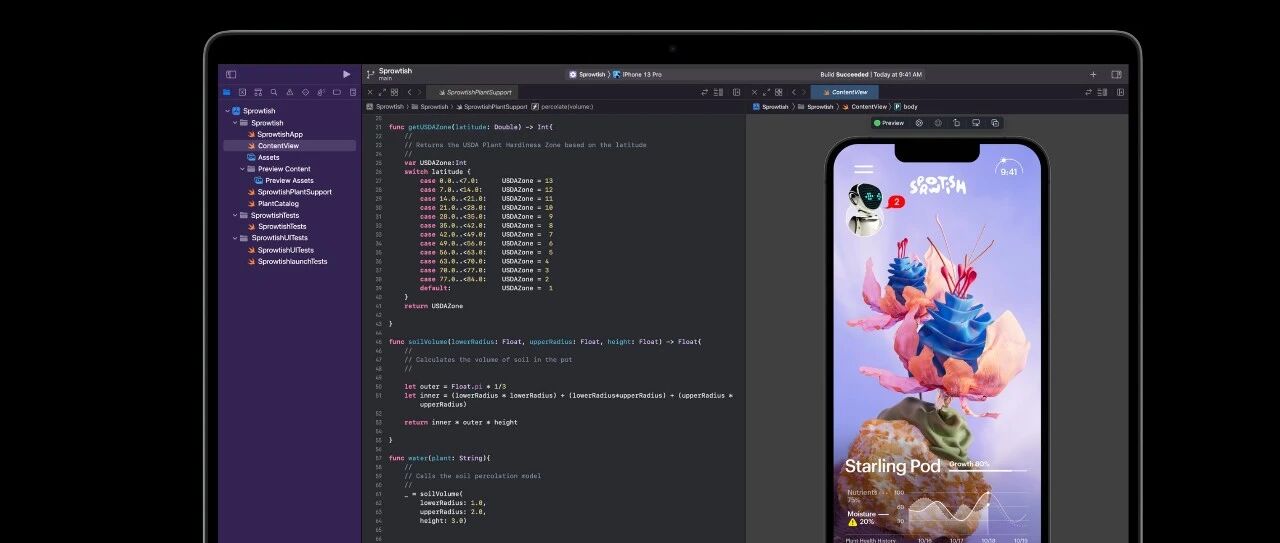Open the Sprowtish scheme selector
This screenshot has height=543, width=1280.
click(588, 74)
